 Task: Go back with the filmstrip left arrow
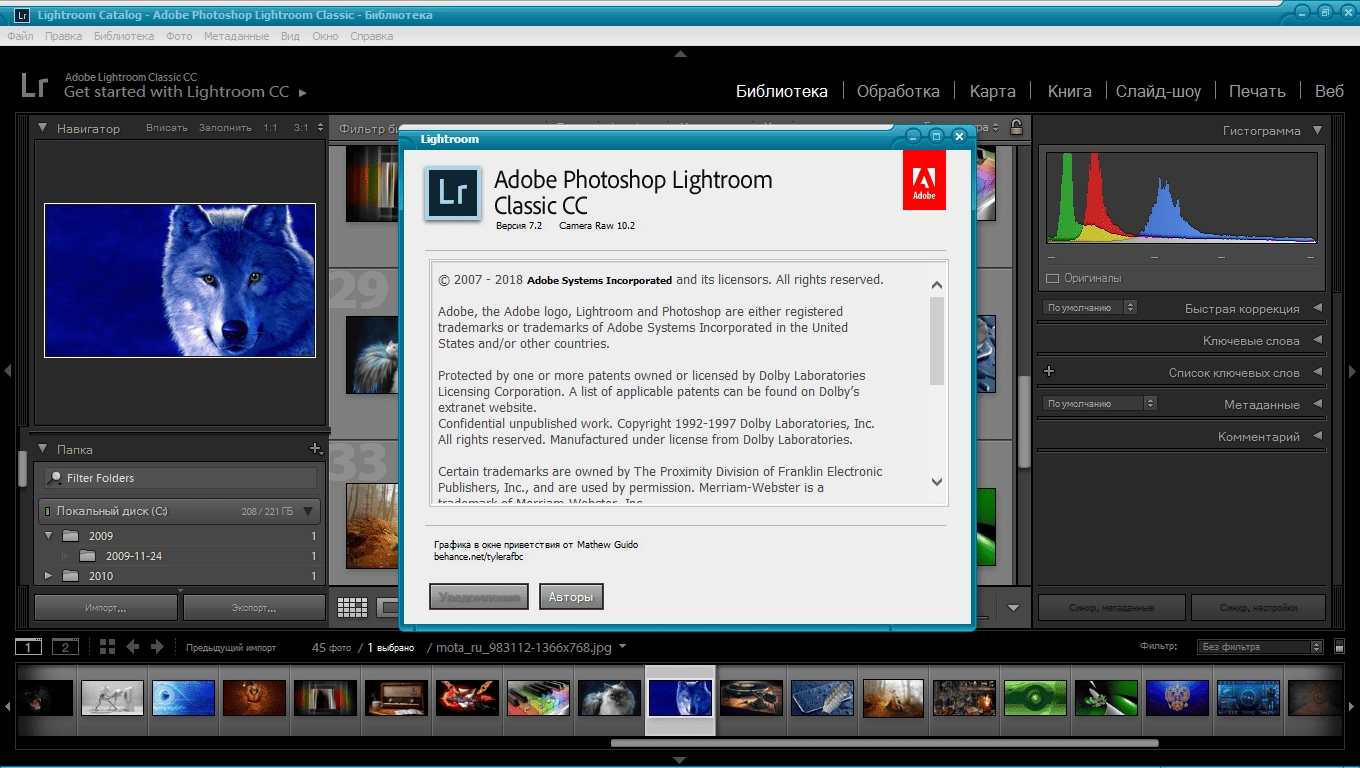click(132, 647)
